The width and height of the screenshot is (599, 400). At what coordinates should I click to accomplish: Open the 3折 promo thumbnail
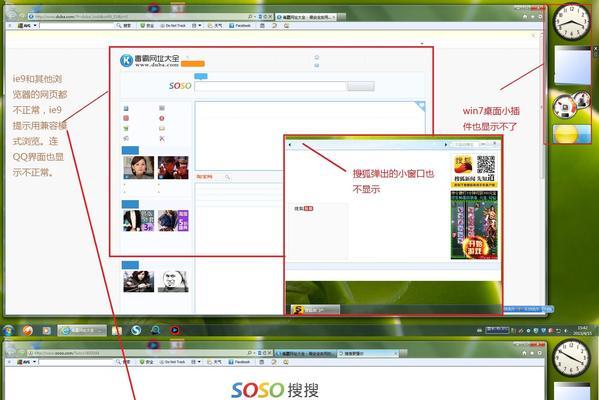138,220
